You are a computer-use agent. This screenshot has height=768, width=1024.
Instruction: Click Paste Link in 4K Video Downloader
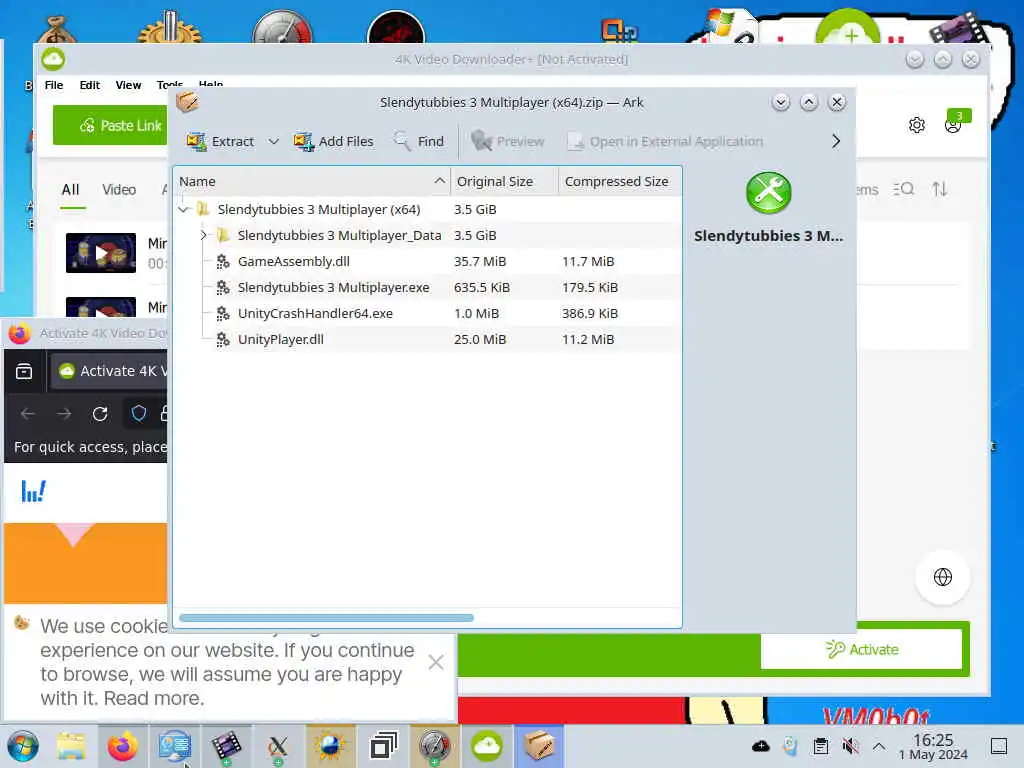pos(111,125)
